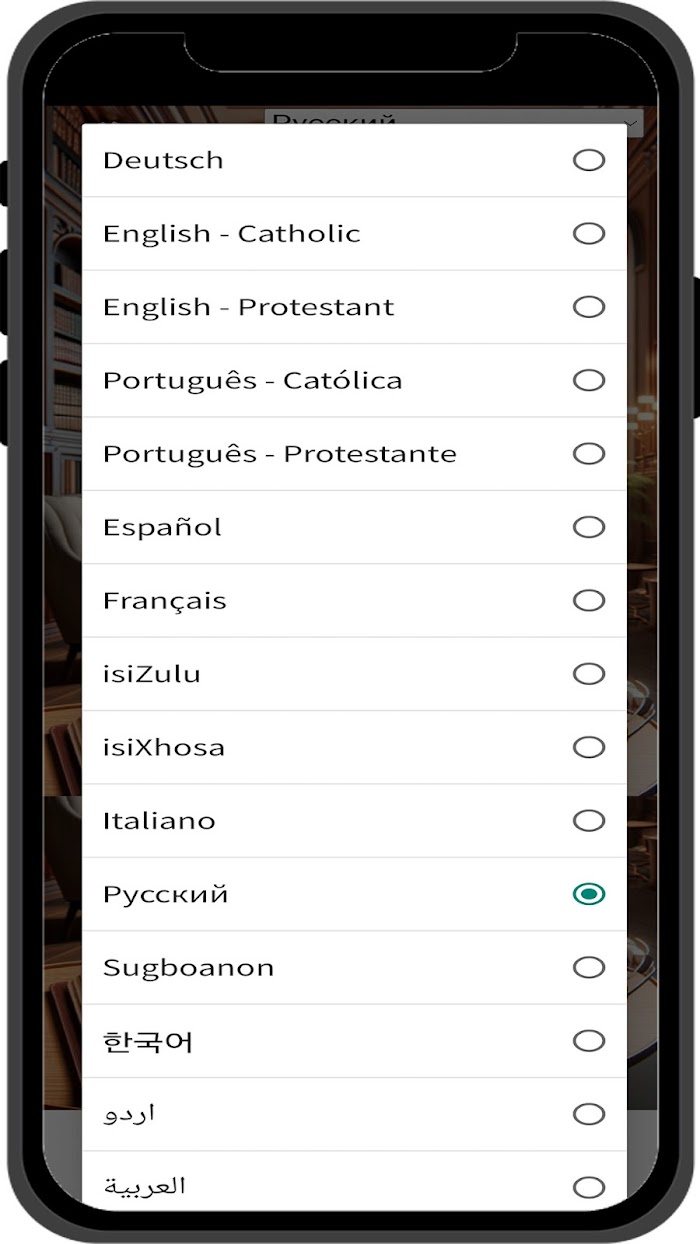Screen dimensions: 700x1244
Task: Select the Español radio button
Action: pos(589,527)
